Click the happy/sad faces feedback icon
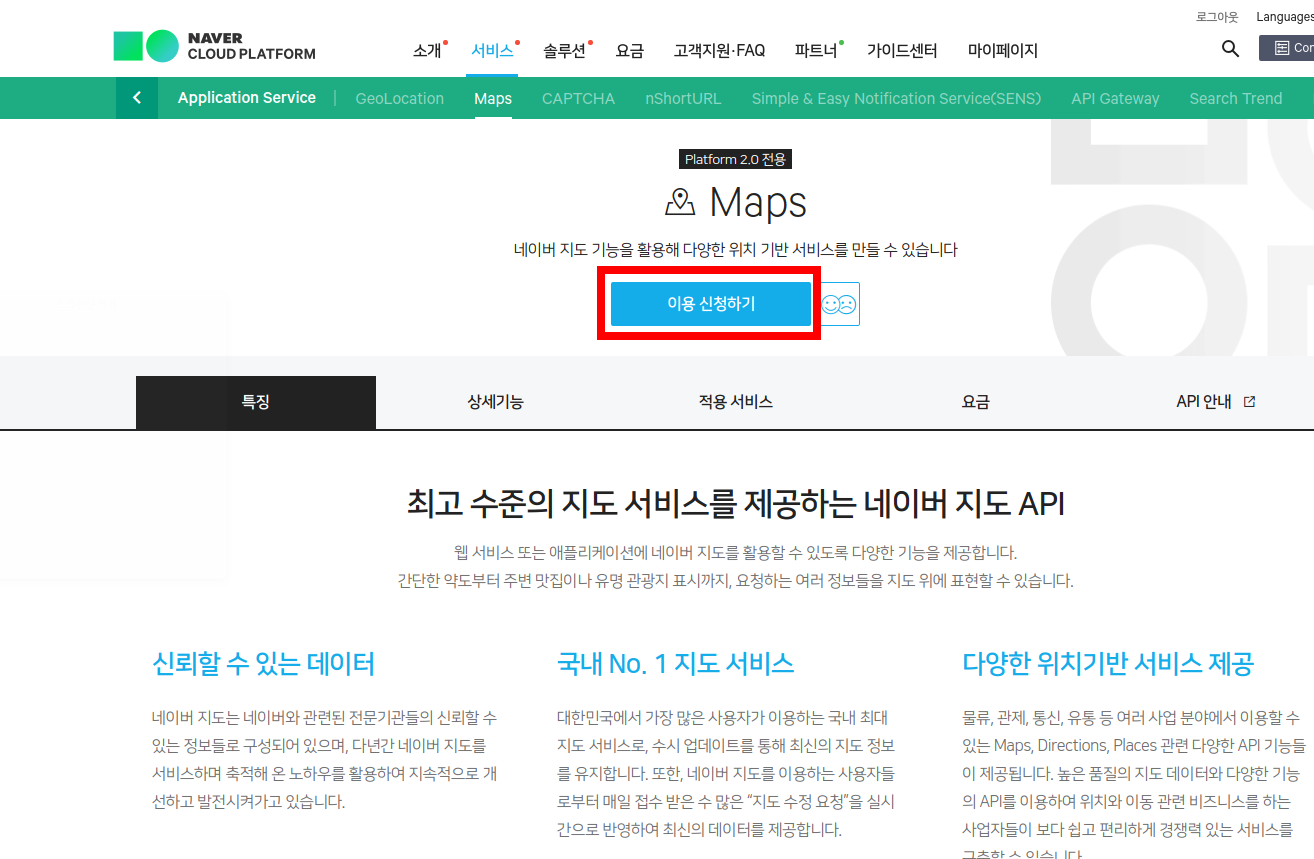 click(x=839, y=304)
